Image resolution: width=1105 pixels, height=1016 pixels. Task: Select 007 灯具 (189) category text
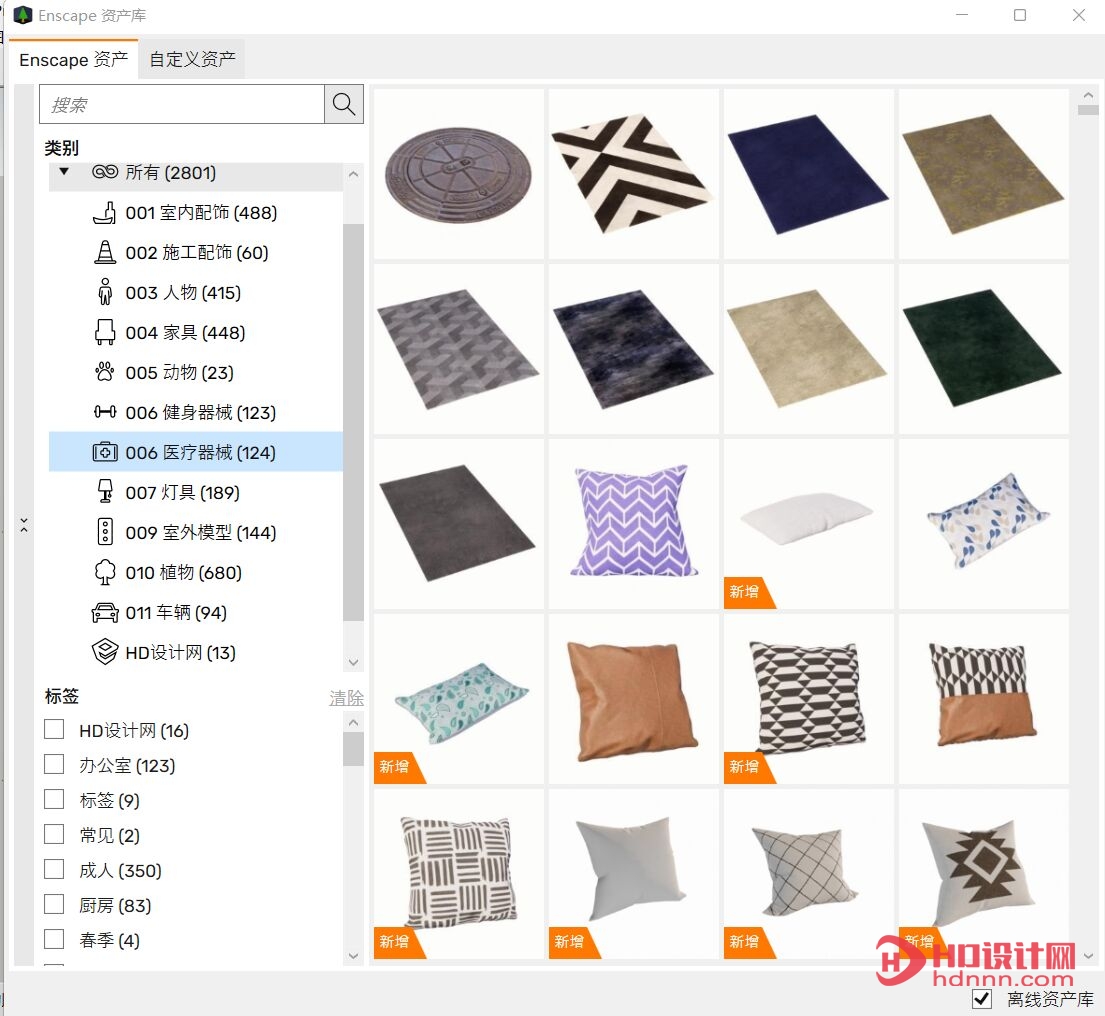[183, 492]
